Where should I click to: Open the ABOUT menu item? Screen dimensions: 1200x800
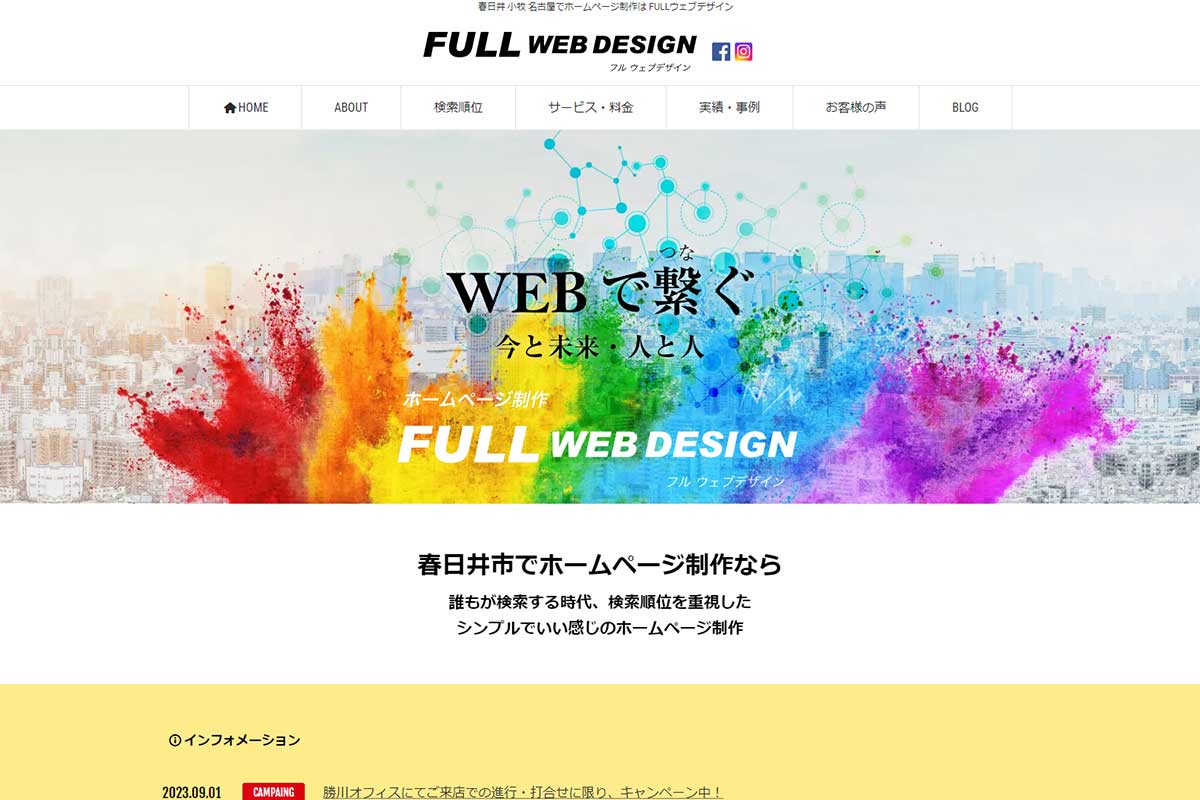click(351, 108)
